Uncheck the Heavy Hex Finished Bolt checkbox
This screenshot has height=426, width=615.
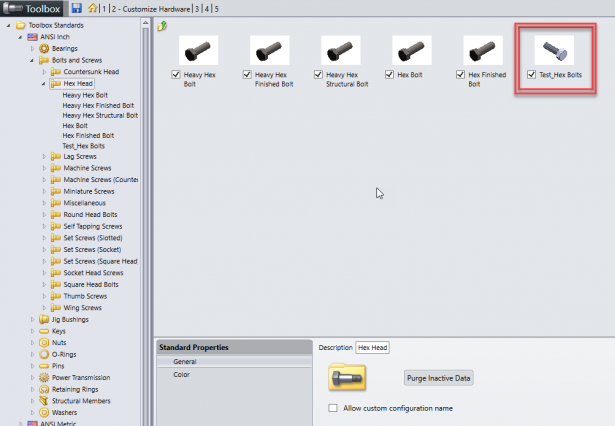pyautogui.click(x=247, y=75)
